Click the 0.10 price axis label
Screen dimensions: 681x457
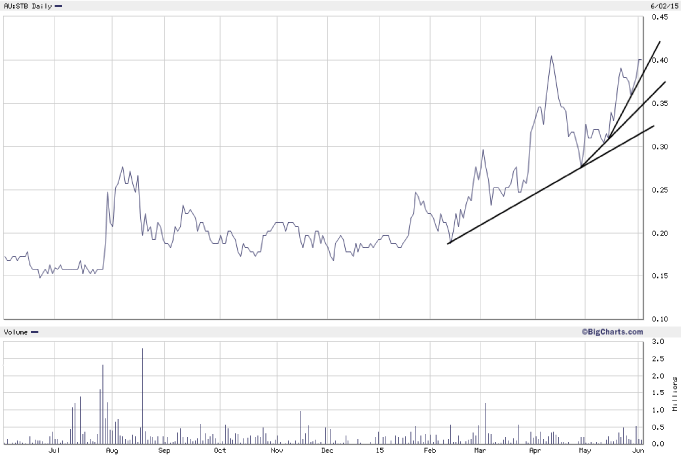(x=661, y=319)
